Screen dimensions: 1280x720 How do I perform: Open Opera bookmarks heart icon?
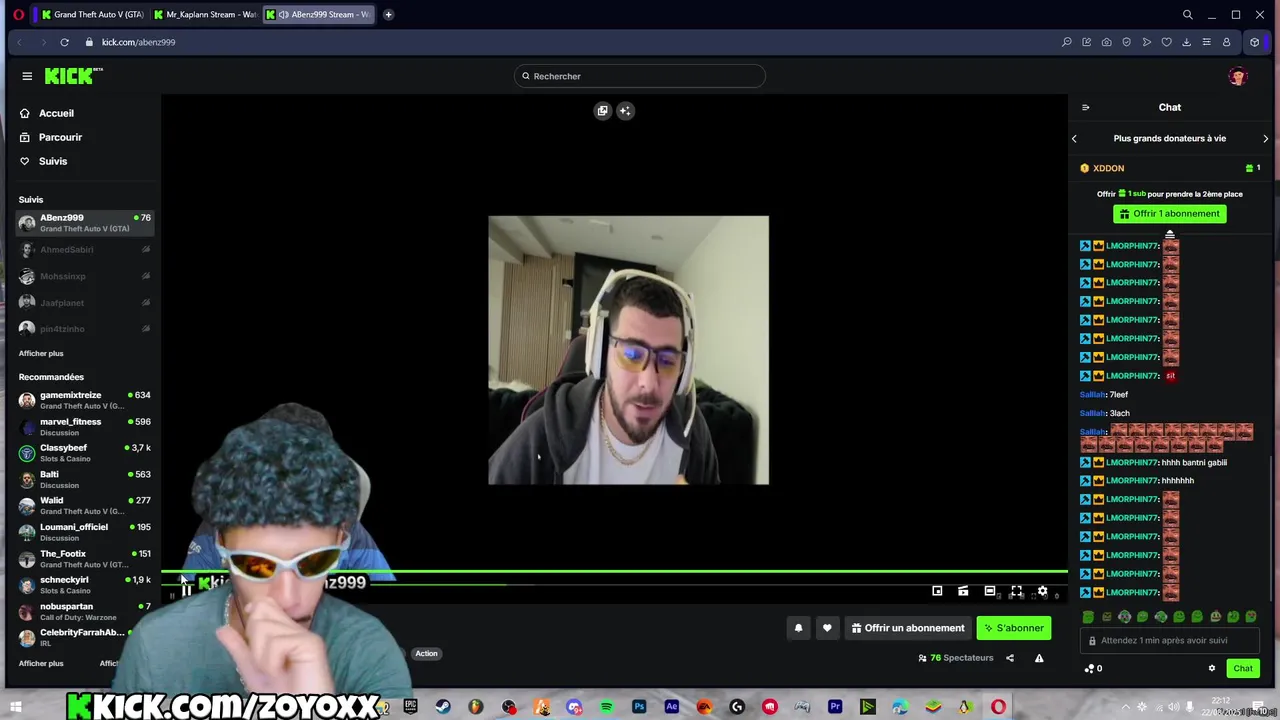[1166, 42]
